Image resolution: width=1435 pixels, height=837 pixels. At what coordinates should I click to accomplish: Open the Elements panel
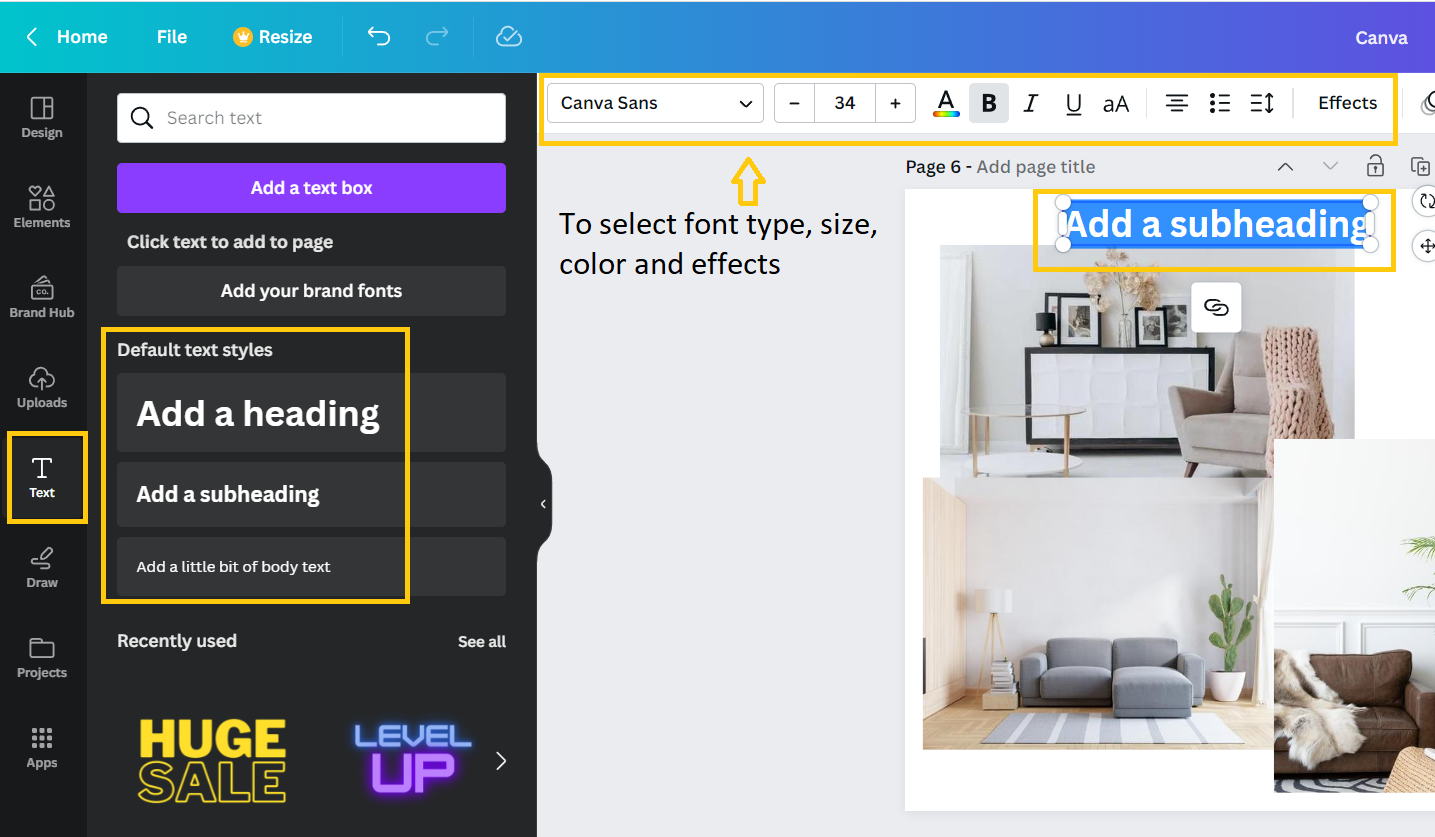pyautogui.click(x=42, y=207)
